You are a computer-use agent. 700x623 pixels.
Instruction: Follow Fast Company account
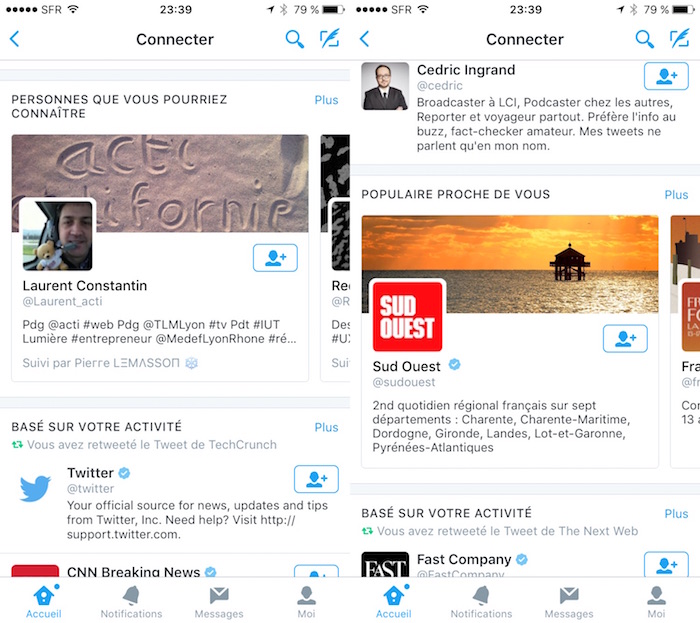[x=666, y=565]
